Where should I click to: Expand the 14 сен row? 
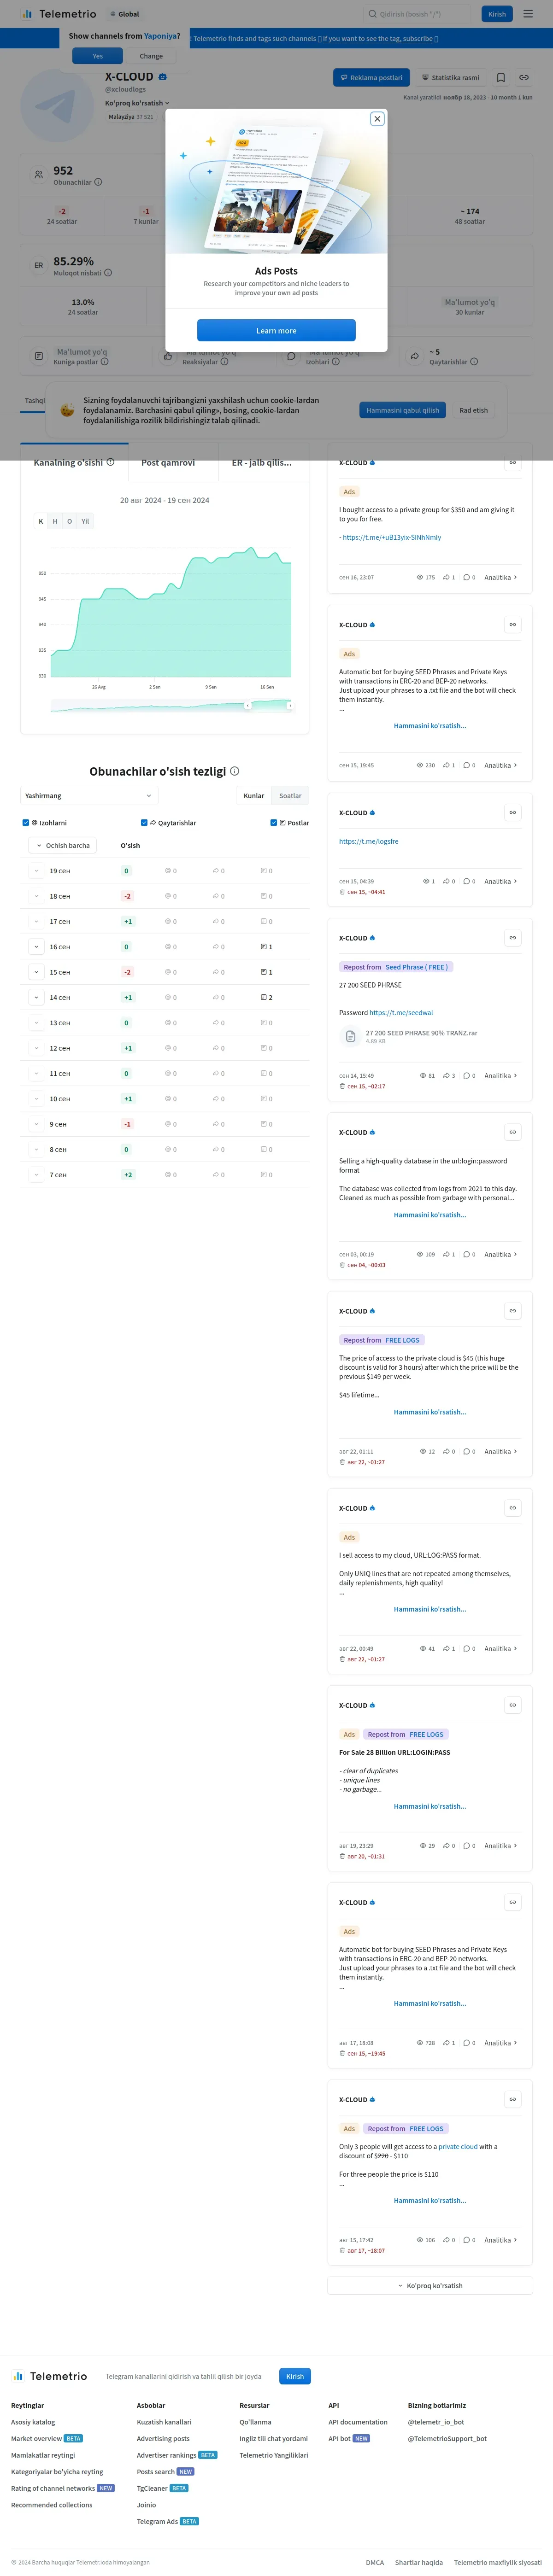[x=37, y=998]
